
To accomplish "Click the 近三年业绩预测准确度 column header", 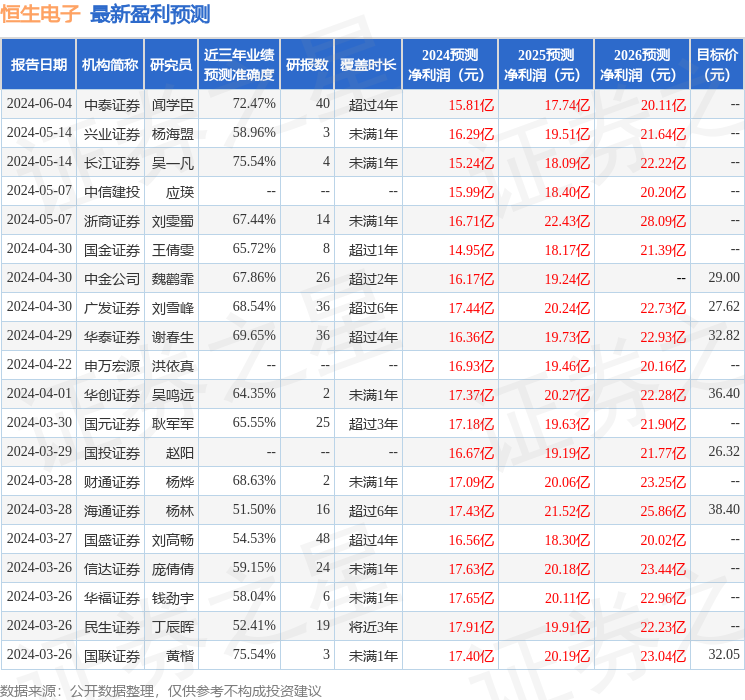I will point(239,65).
